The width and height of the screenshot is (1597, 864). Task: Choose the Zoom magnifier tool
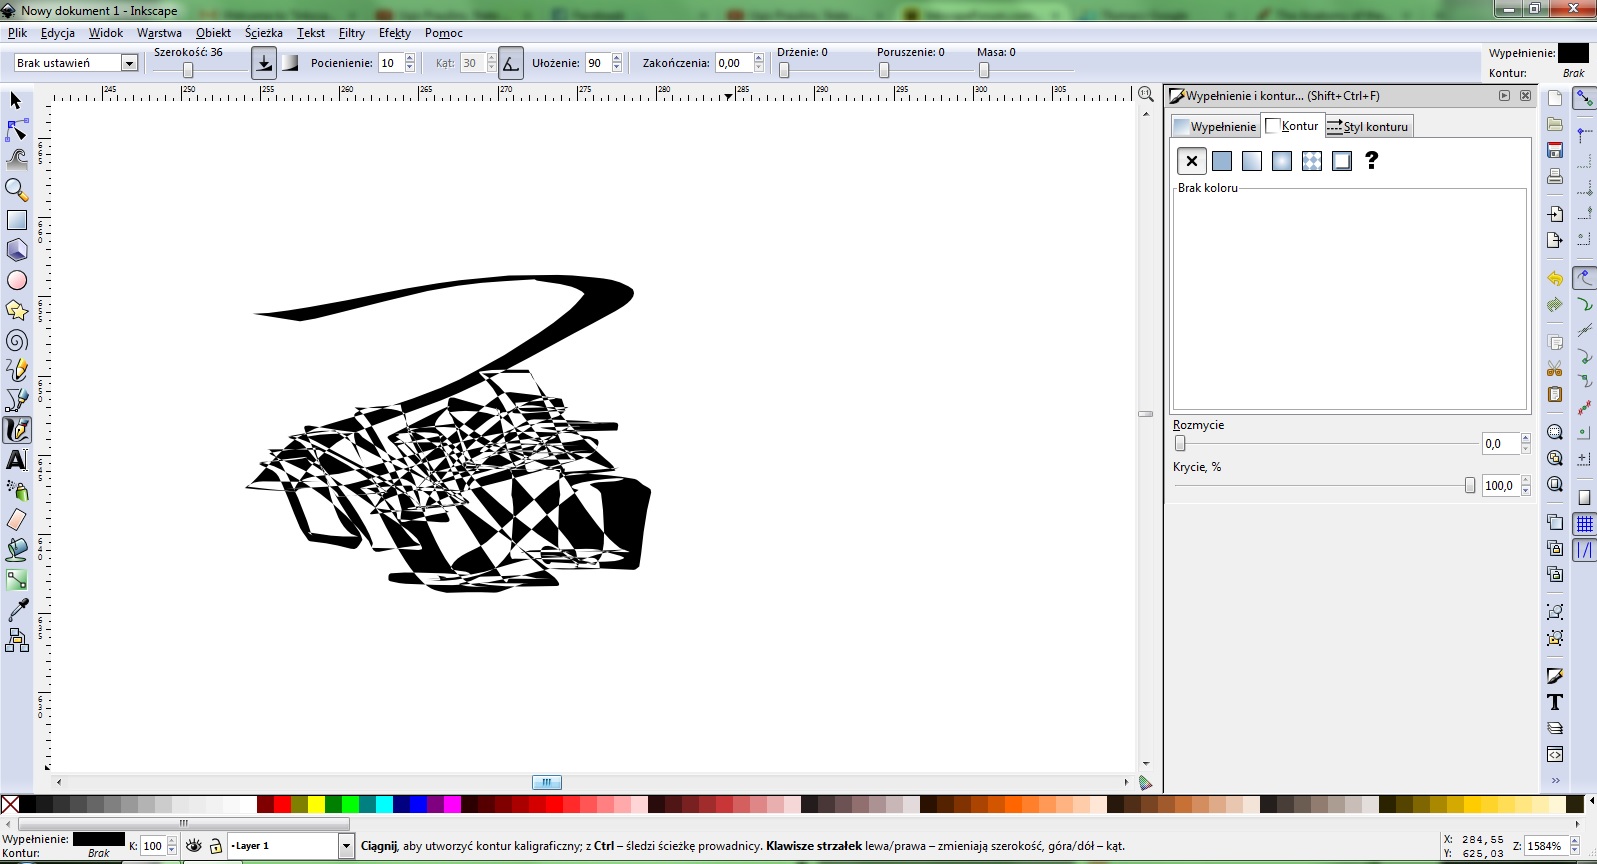[x=16, y=189]
